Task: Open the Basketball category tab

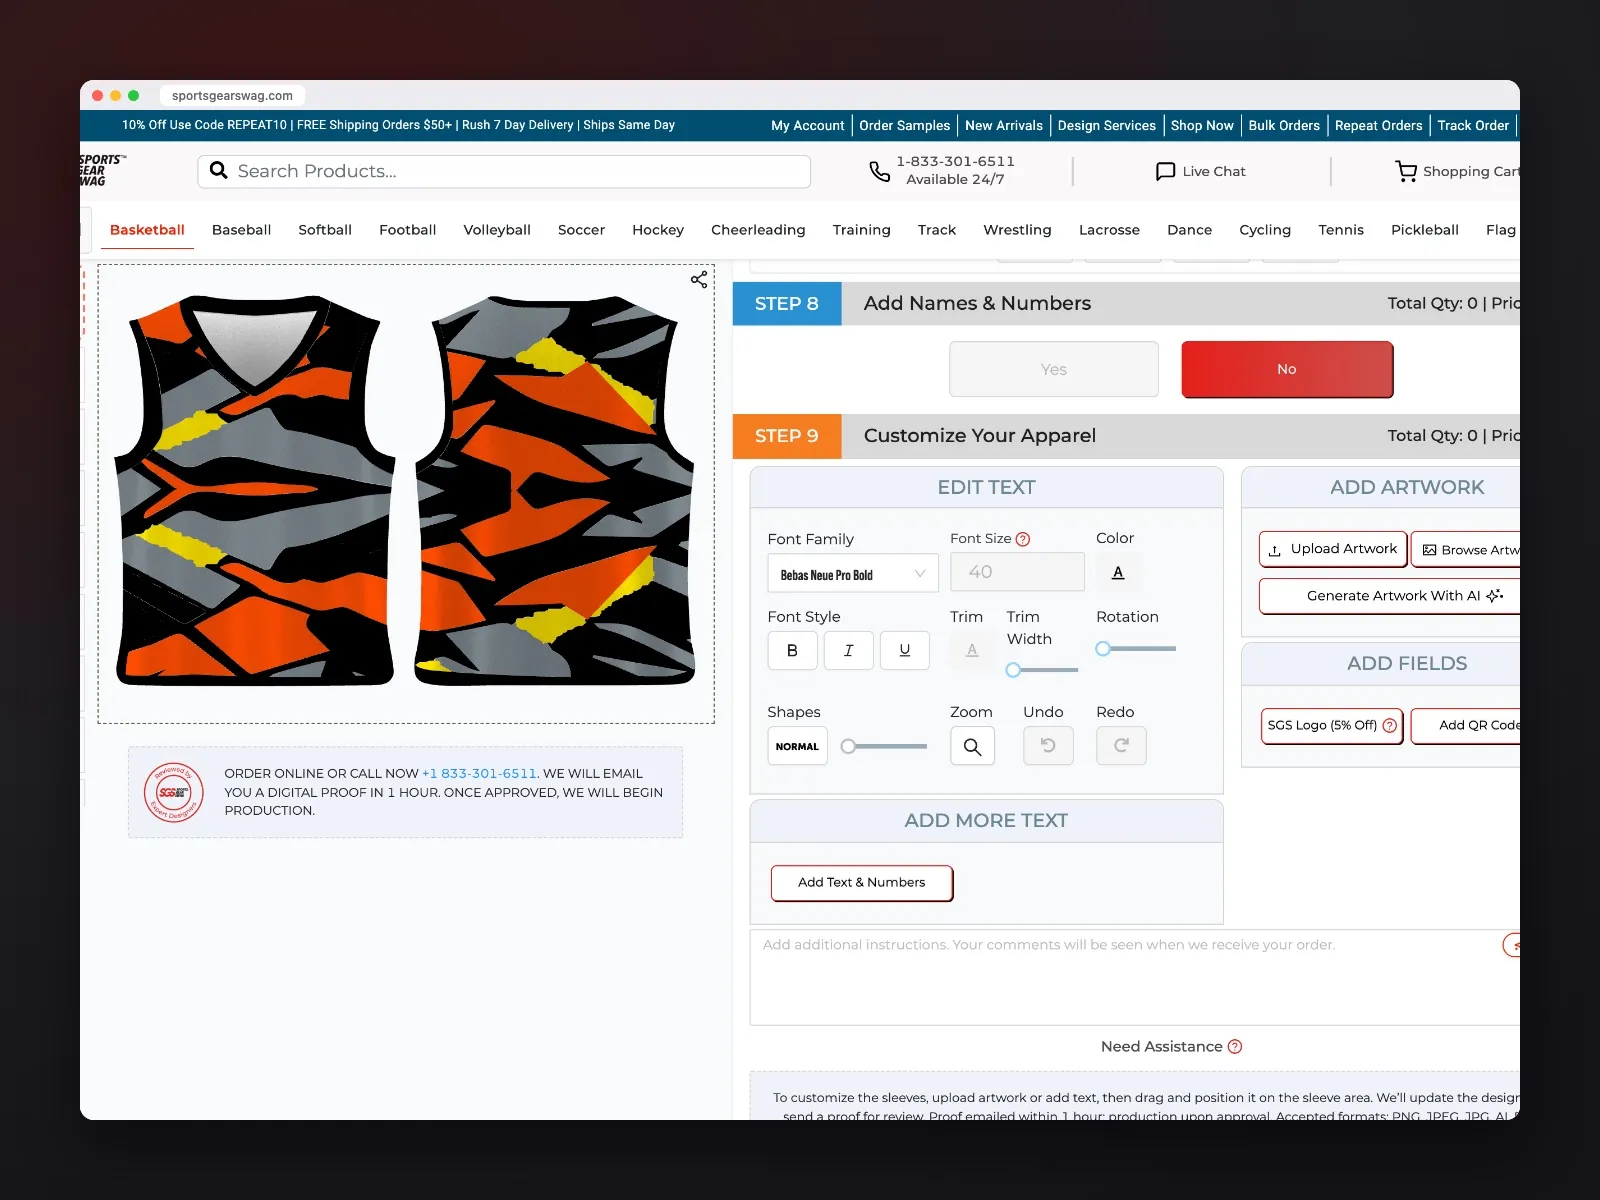Action: pyautogui.click(x=147, y=230)
